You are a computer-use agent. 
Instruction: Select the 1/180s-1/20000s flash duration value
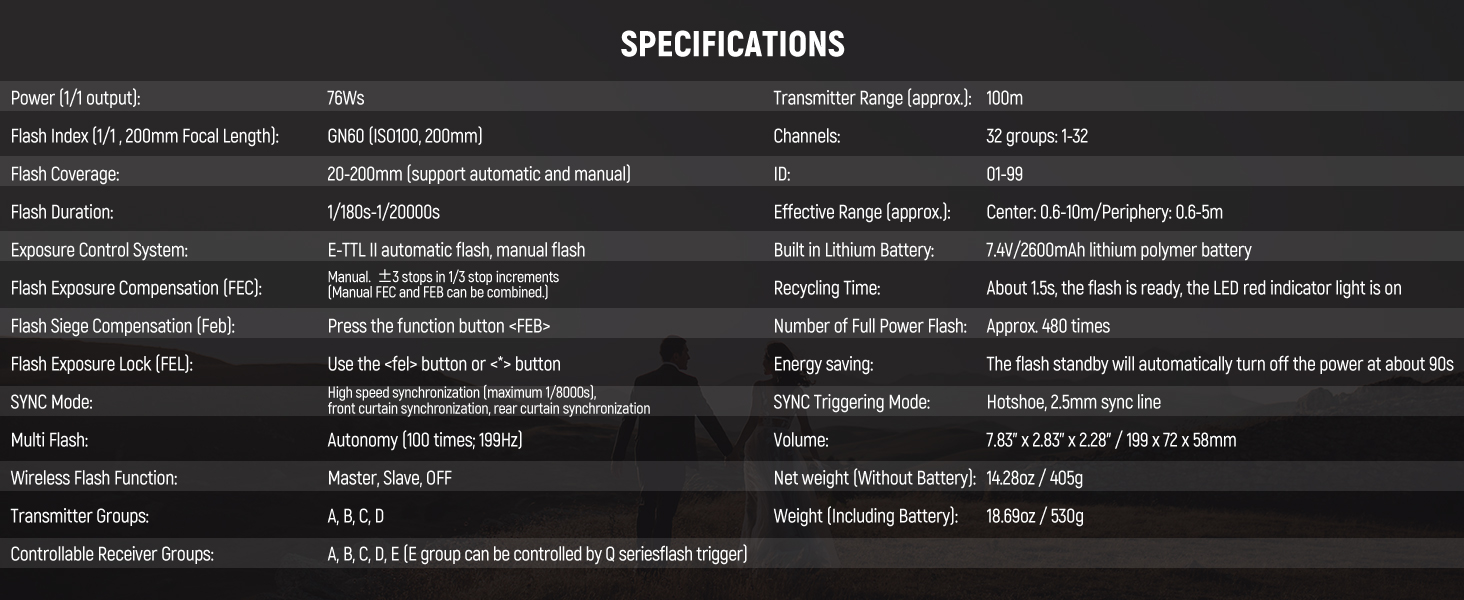pyautogui.click(x=383, y=212)
